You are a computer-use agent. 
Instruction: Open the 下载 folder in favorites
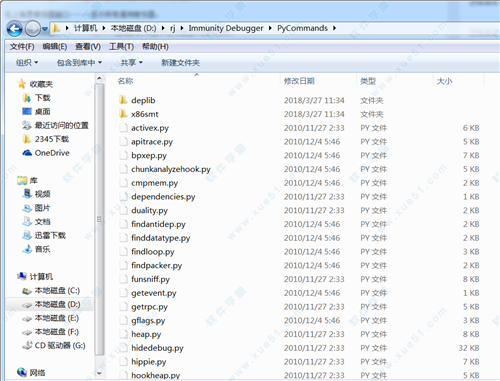[37, 98]
